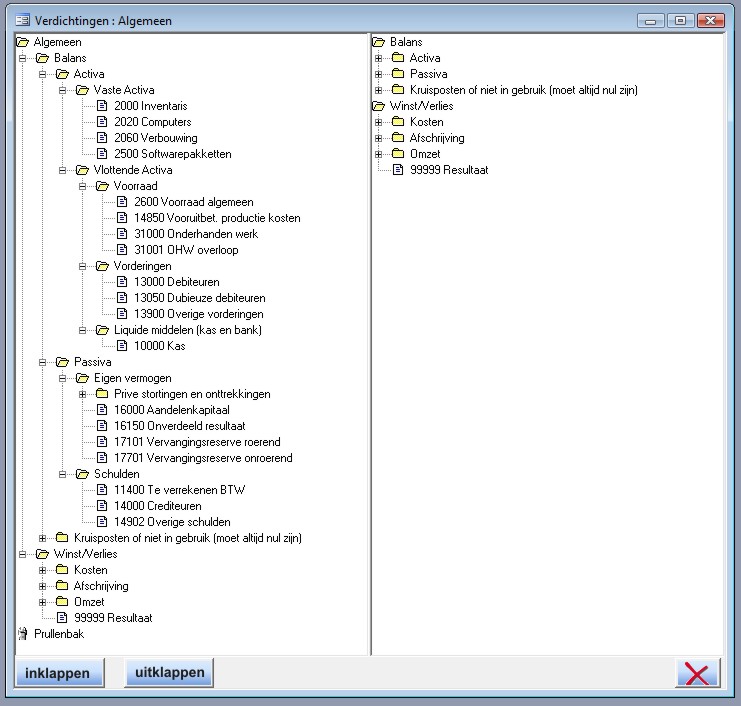Viewport: 741px width, 706px height.
Task: Maximize the Verdichtingen window
Action: (680, 21)
